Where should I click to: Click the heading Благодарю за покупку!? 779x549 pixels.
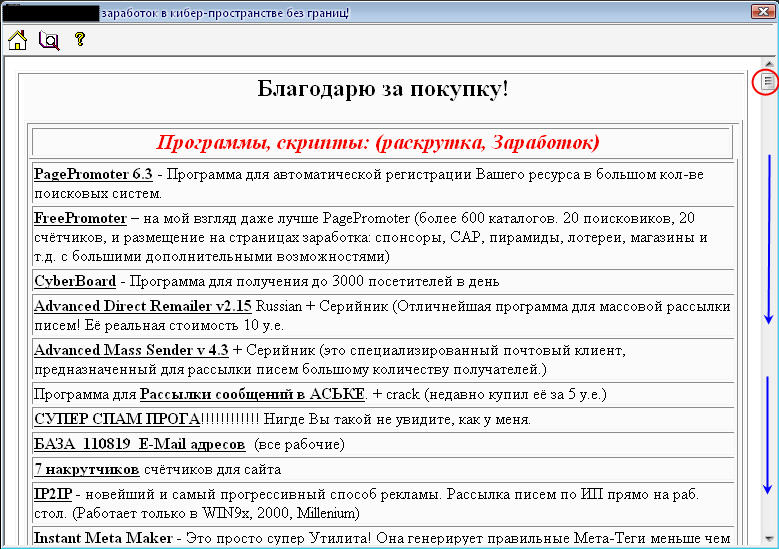tap(383, 89)
